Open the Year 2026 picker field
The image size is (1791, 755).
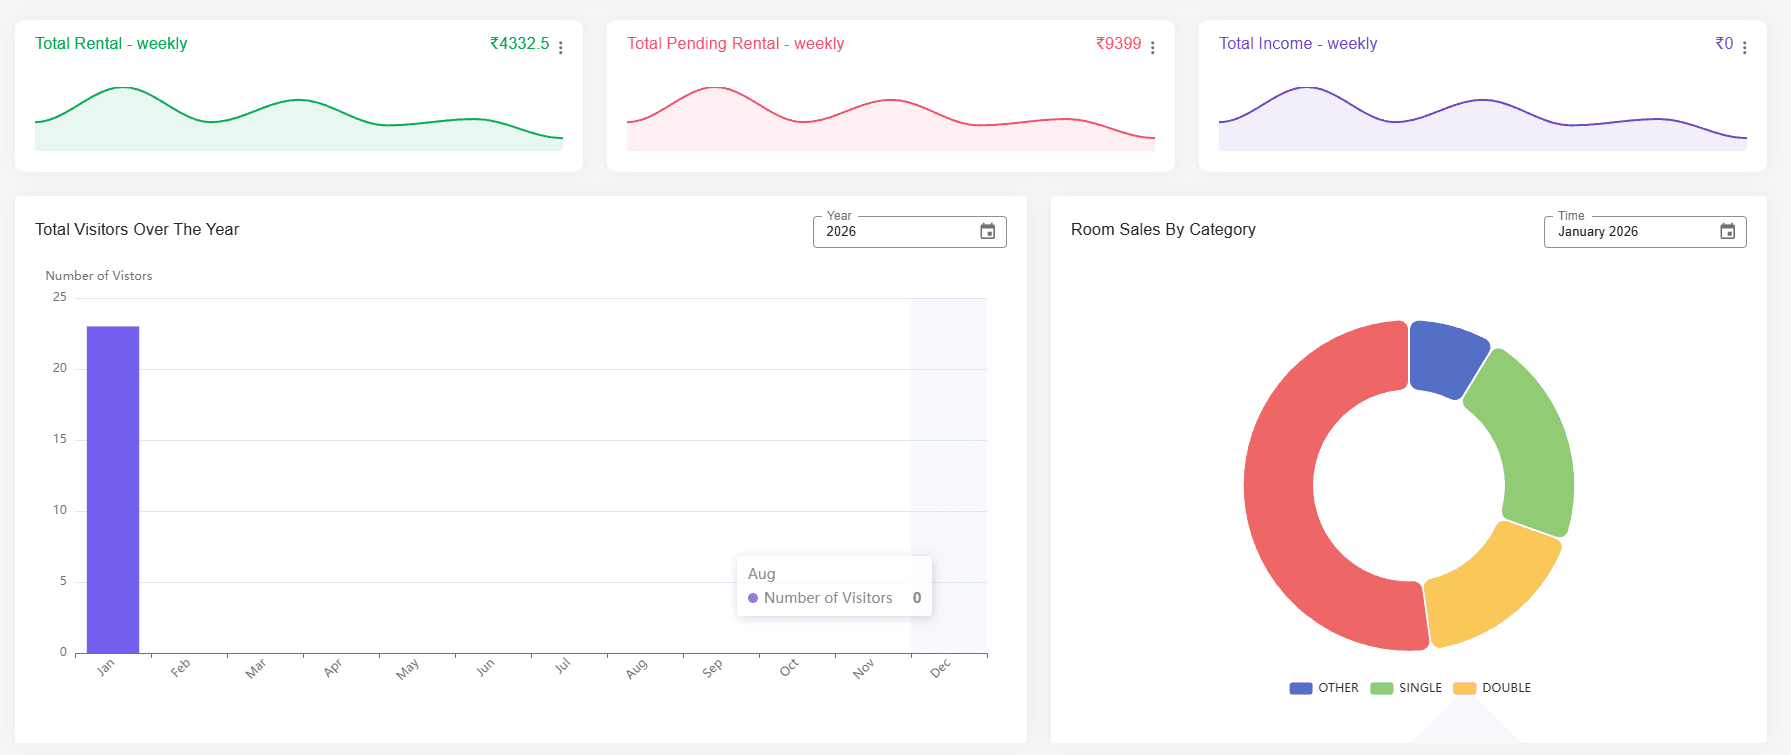(x=895, y=232)
